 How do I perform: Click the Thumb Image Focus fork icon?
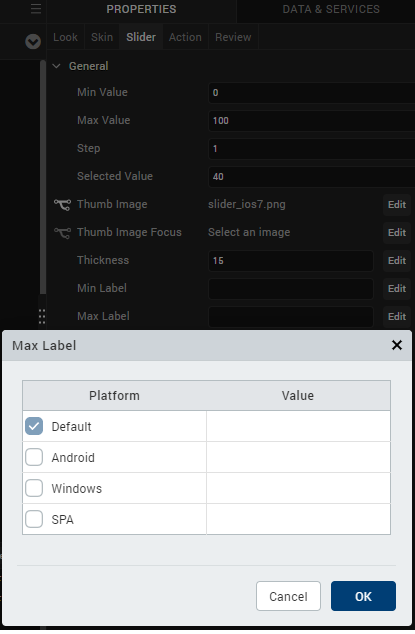point(62,232)
